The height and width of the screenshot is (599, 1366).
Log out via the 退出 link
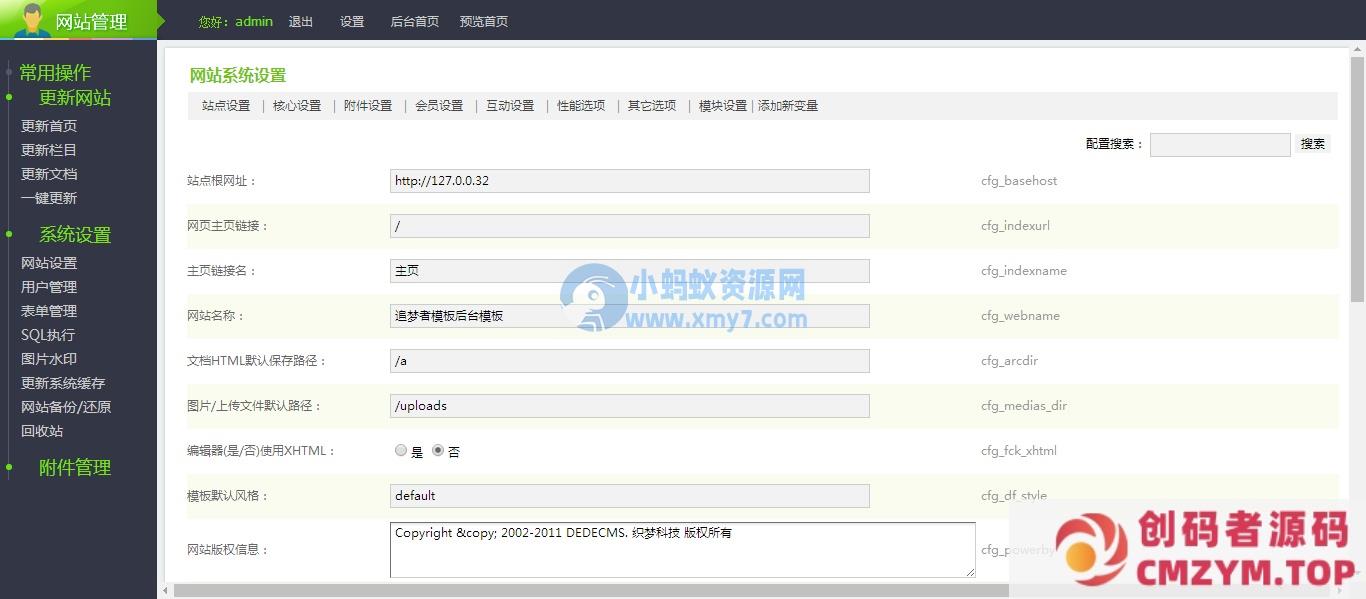(x=300, y=21)
